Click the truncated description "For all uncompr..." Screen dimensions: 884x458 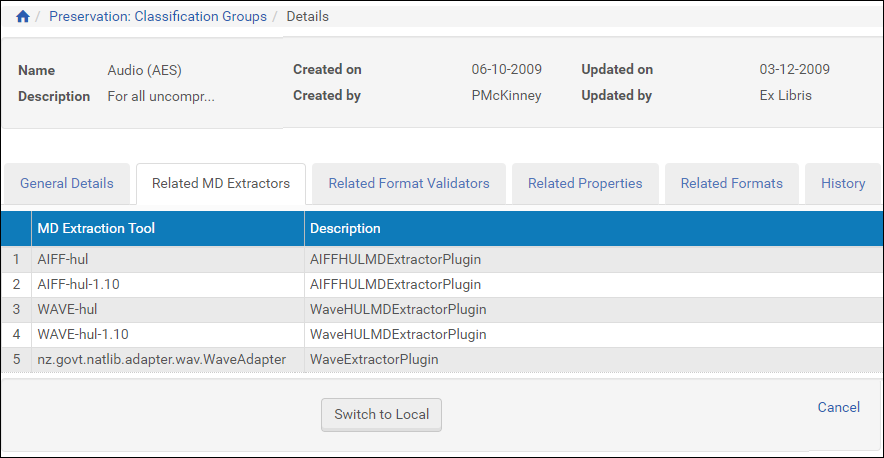point(161,97)
